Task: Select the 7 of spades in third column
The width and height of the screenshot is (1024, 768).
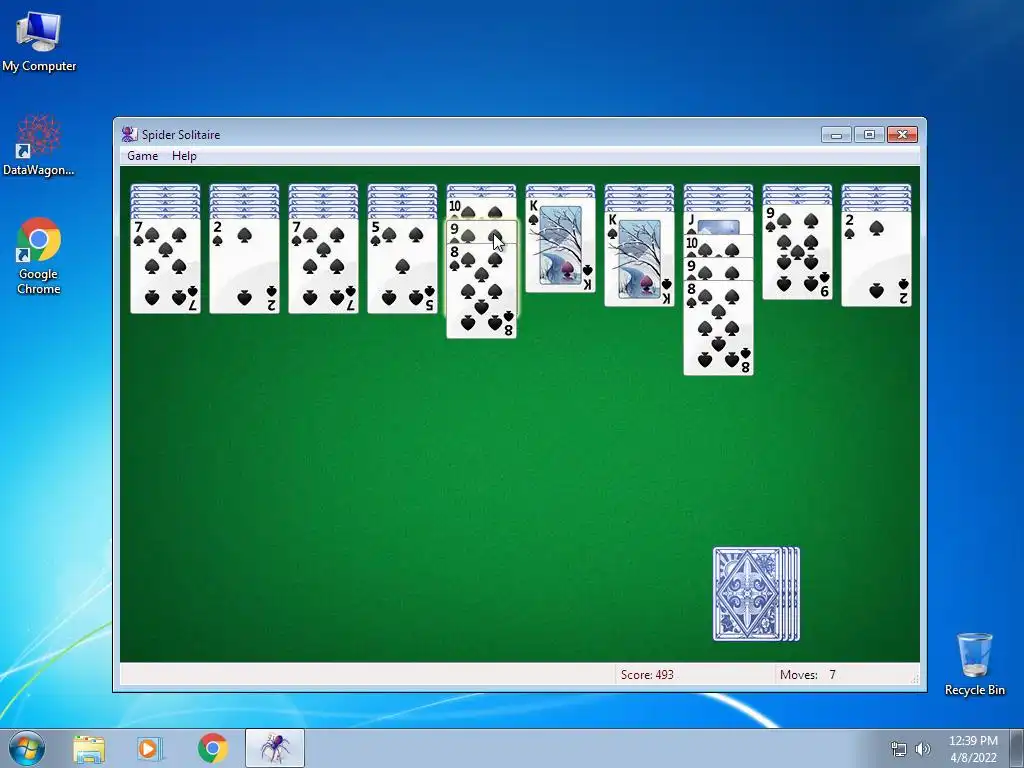Action: (323, 266)
